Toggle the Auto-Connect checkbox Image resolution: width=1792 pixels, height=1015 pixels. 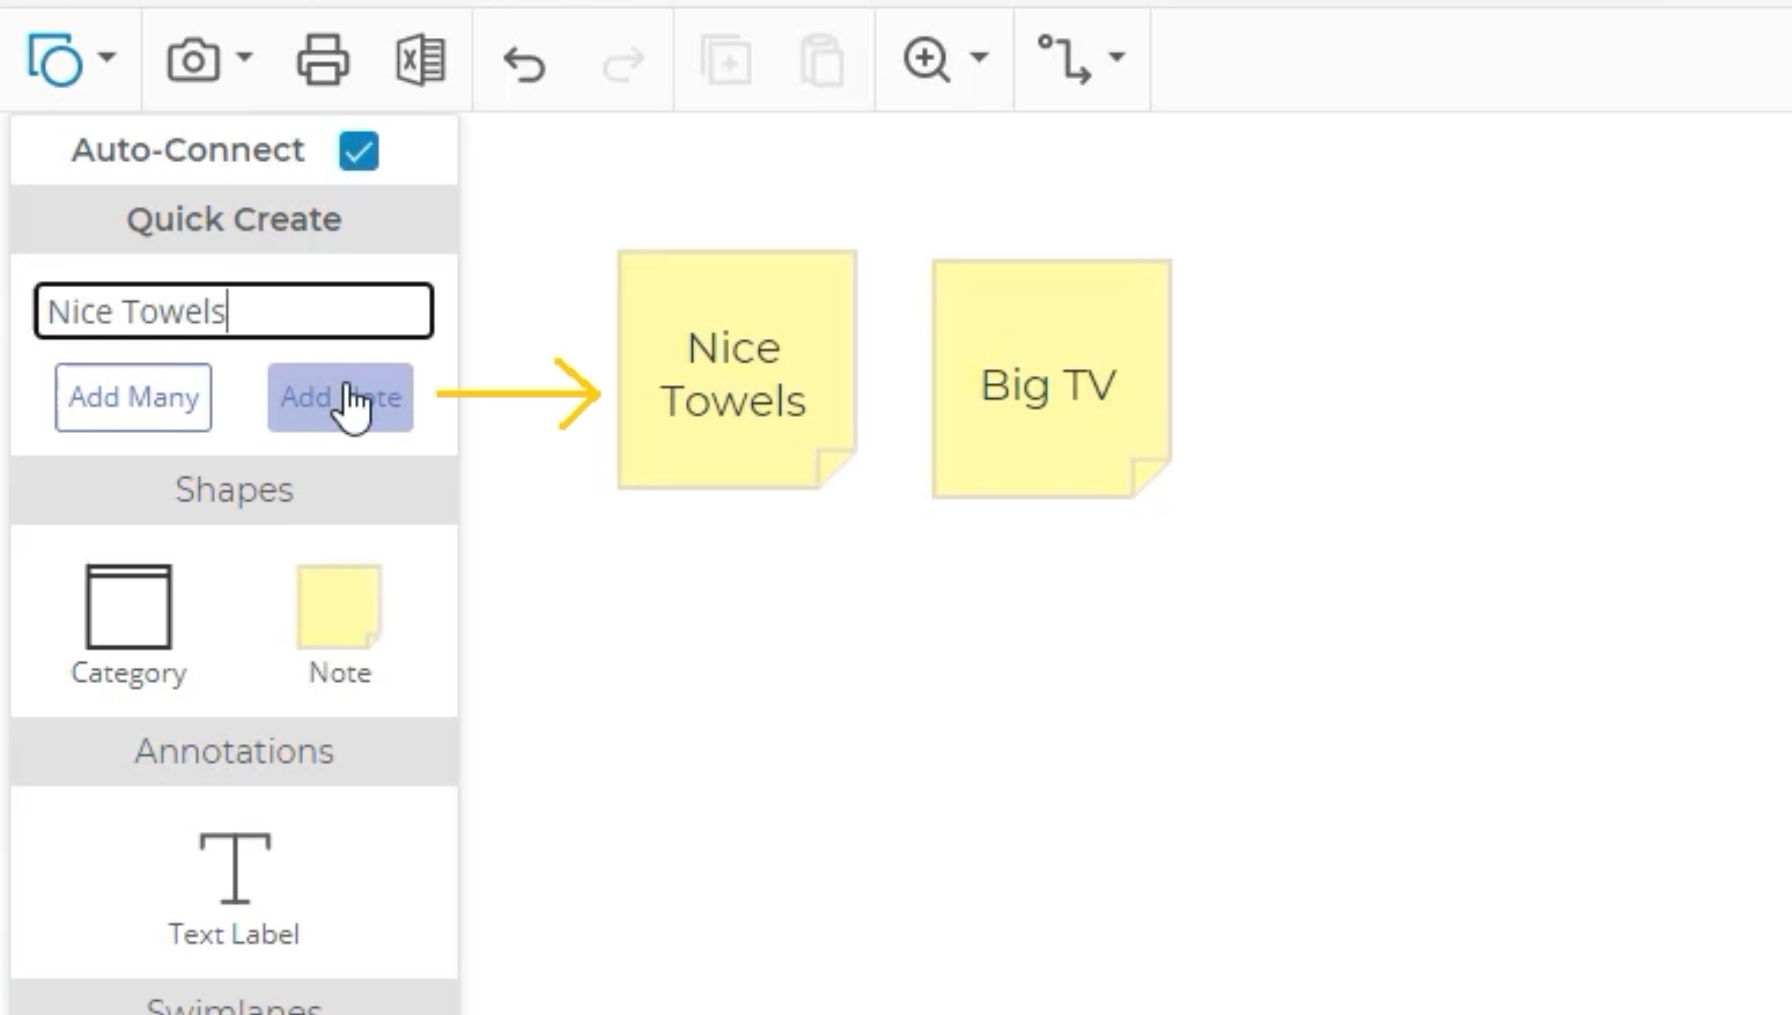pos(358,151)
